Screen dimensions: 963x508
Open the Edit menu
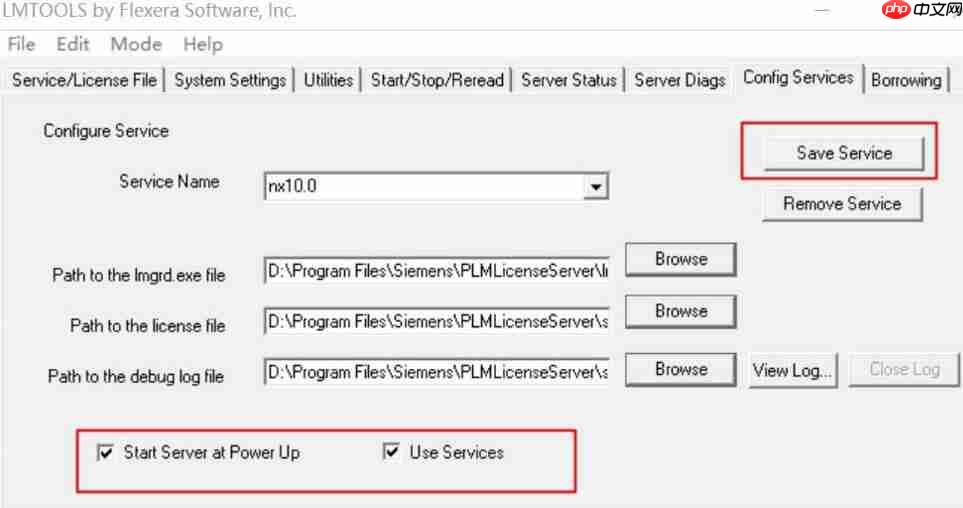(x=73, y=44)
